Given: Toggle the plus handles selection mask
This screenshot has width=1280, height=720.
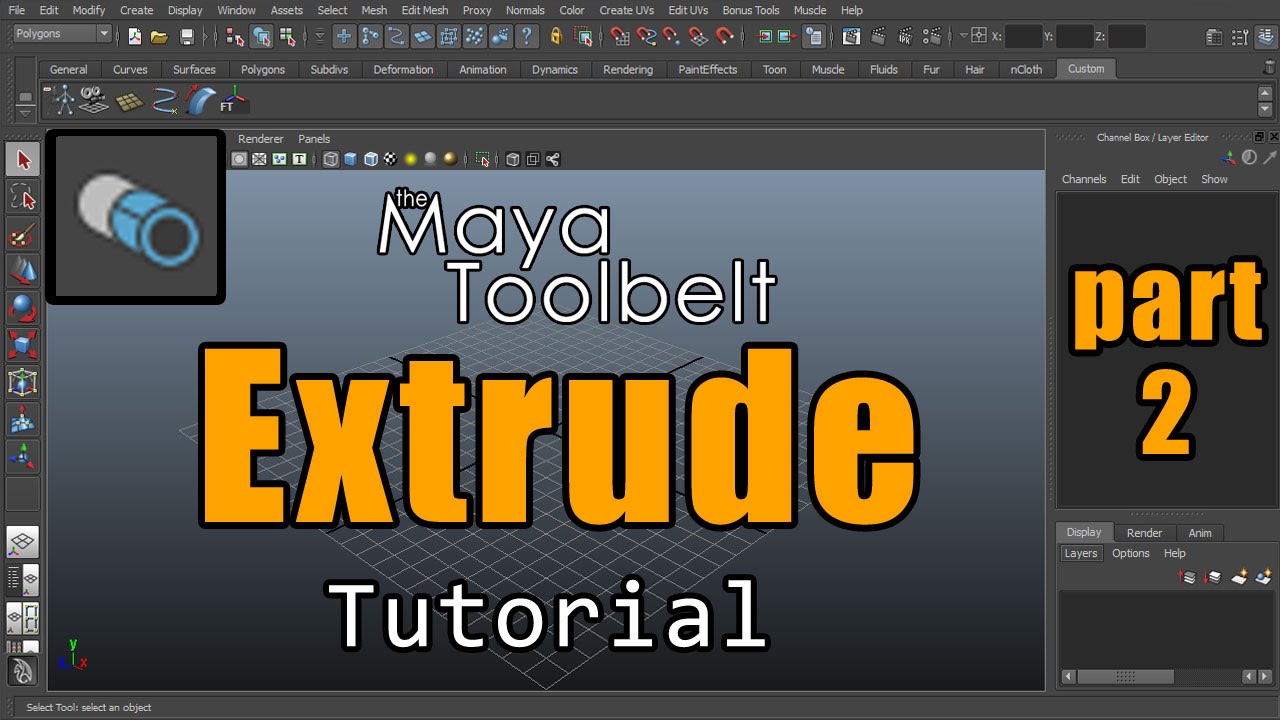Looking at the screenshot, I should (344, 36).
